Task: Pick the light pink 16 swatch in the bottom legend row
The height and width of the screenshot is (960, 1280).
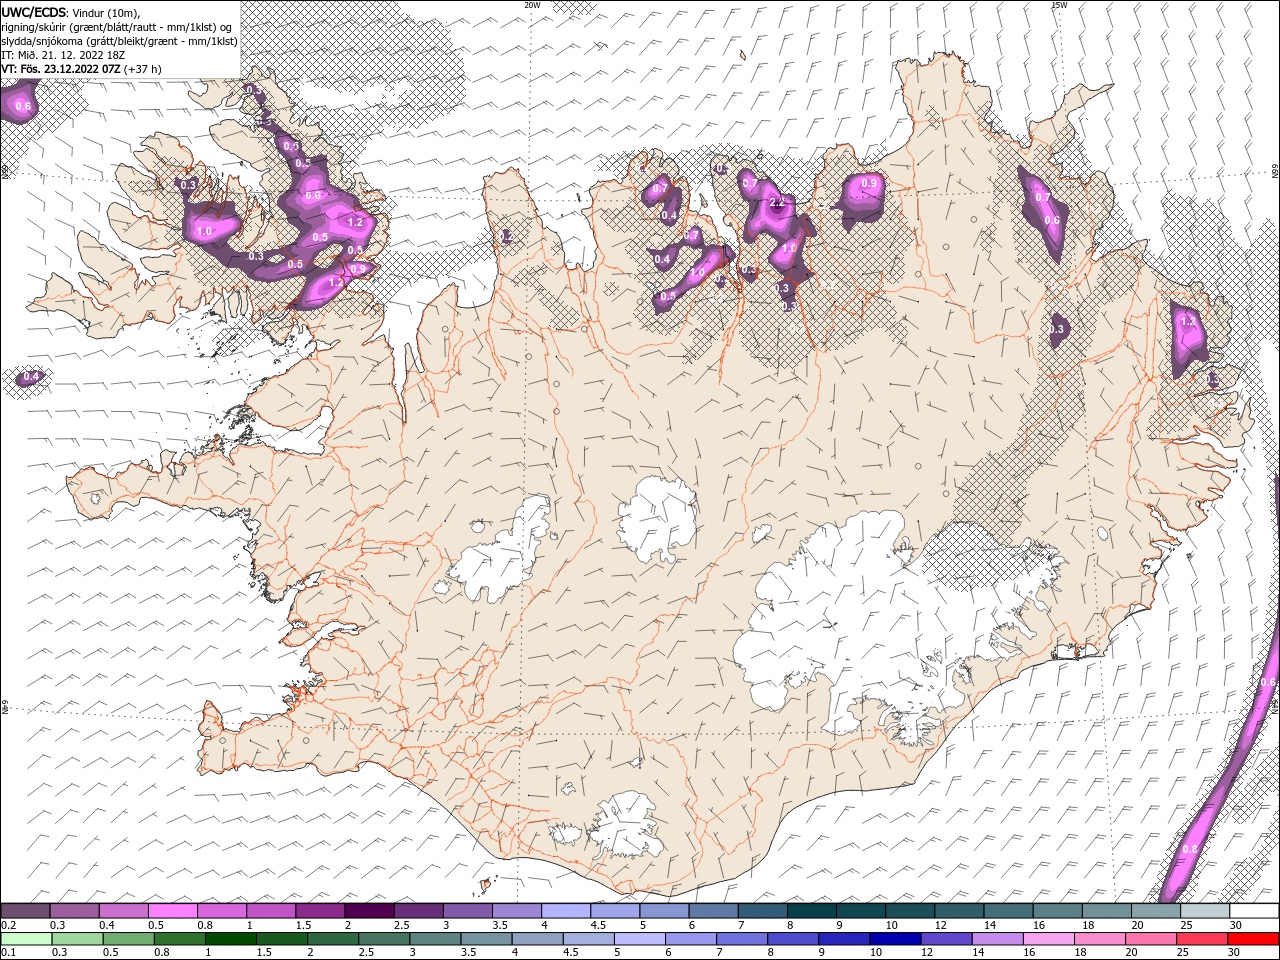Action: [x=1047, y=938]
